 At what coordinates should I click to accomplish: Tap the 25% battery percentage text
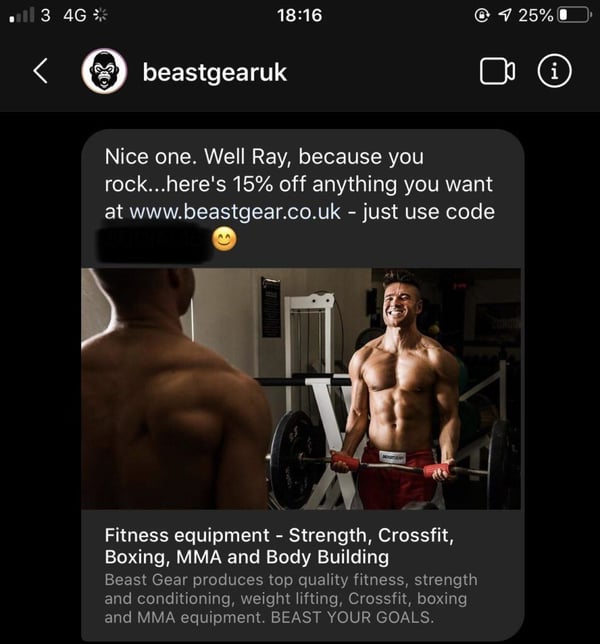[x=536, y=16]
